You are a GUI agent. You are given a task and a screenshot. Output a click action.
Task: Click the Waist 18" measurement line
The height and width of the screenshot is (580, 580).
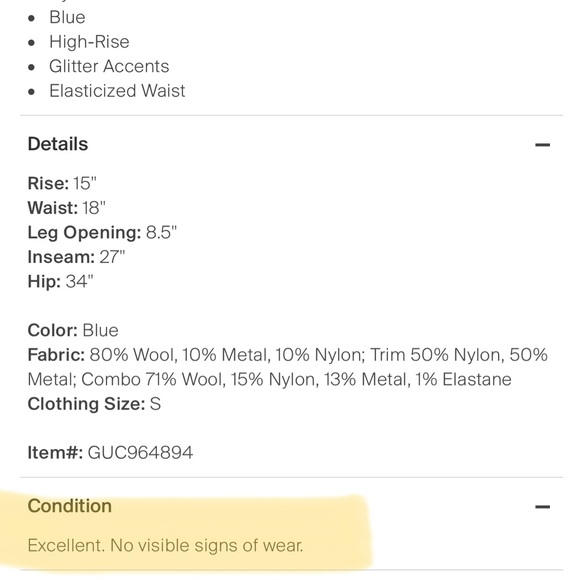click(67, 208)
